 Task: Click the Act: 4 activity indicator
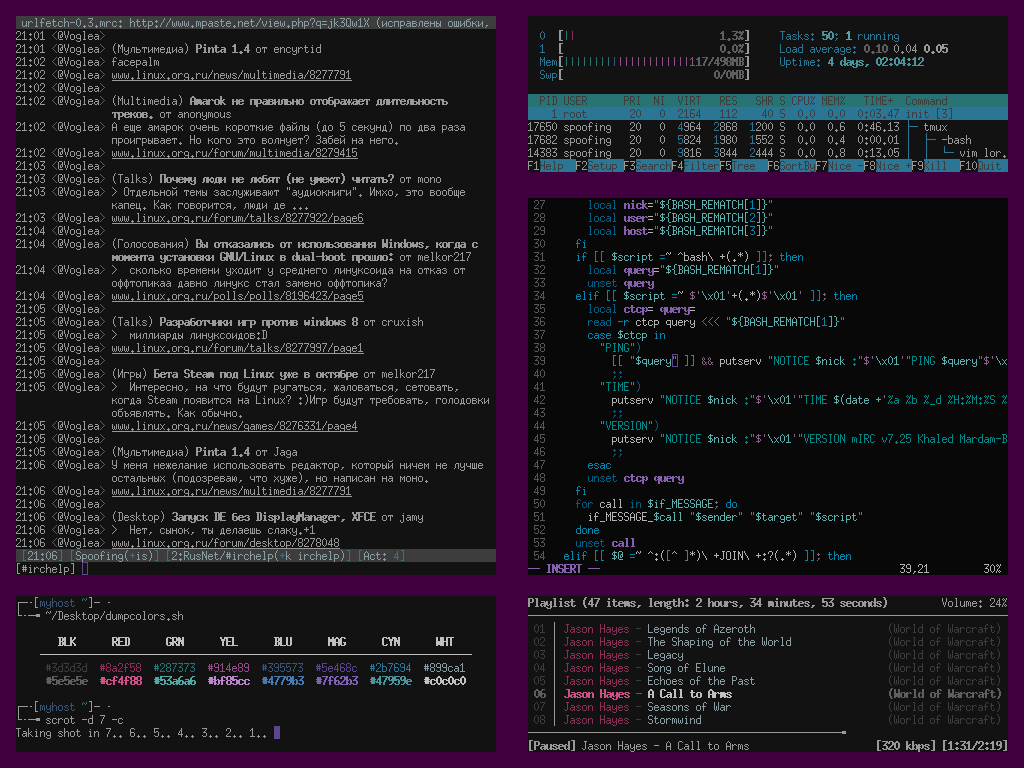[x=381, y=556]
